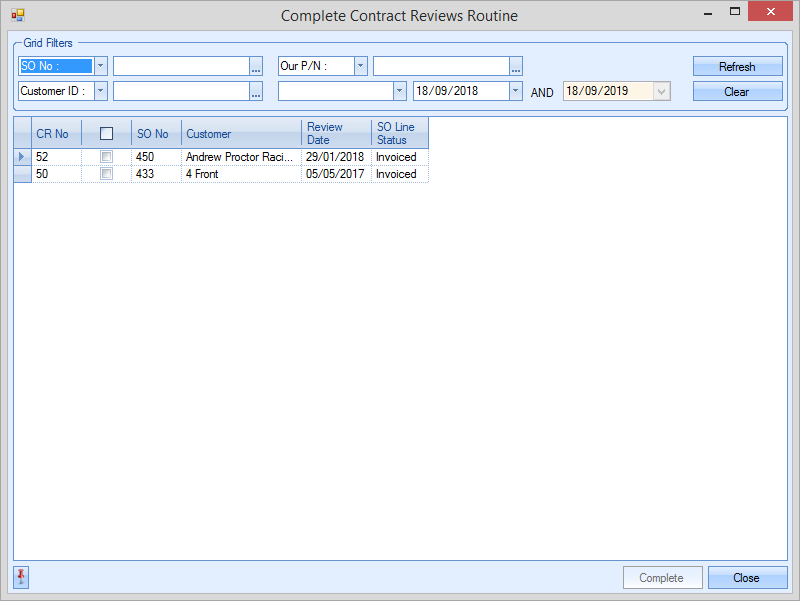Sort grid by Review Date column header

(336, 133)
